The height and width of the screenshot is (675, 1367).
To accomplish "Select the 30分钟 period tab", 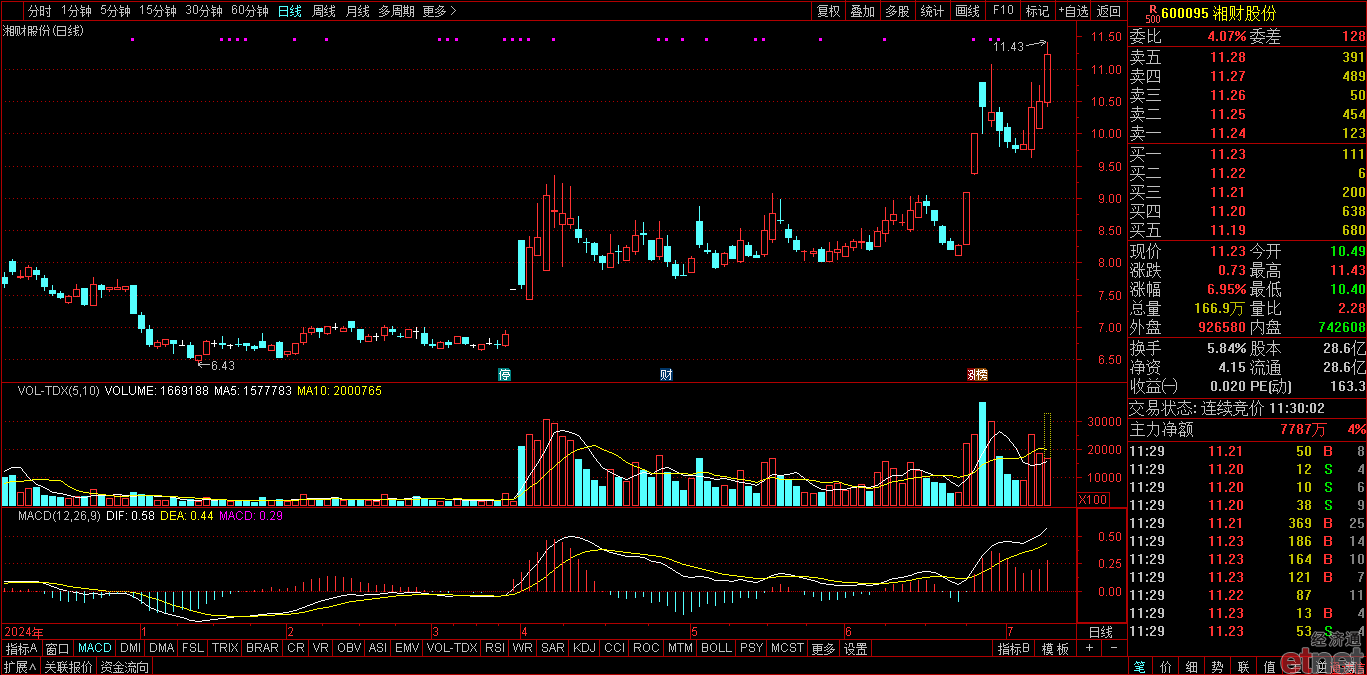I will [x=204, y=11].
